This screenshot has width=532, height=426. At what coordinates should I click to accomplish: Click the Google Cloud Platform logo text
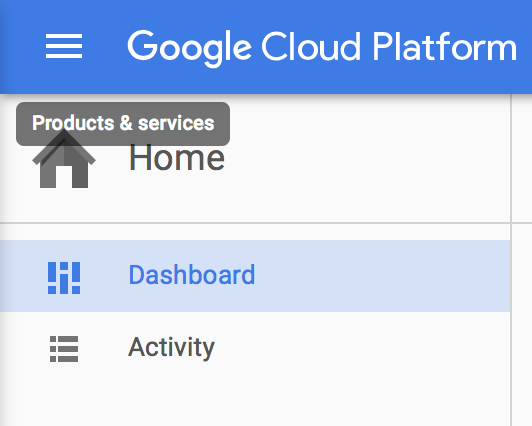click(x=322, y=47)
